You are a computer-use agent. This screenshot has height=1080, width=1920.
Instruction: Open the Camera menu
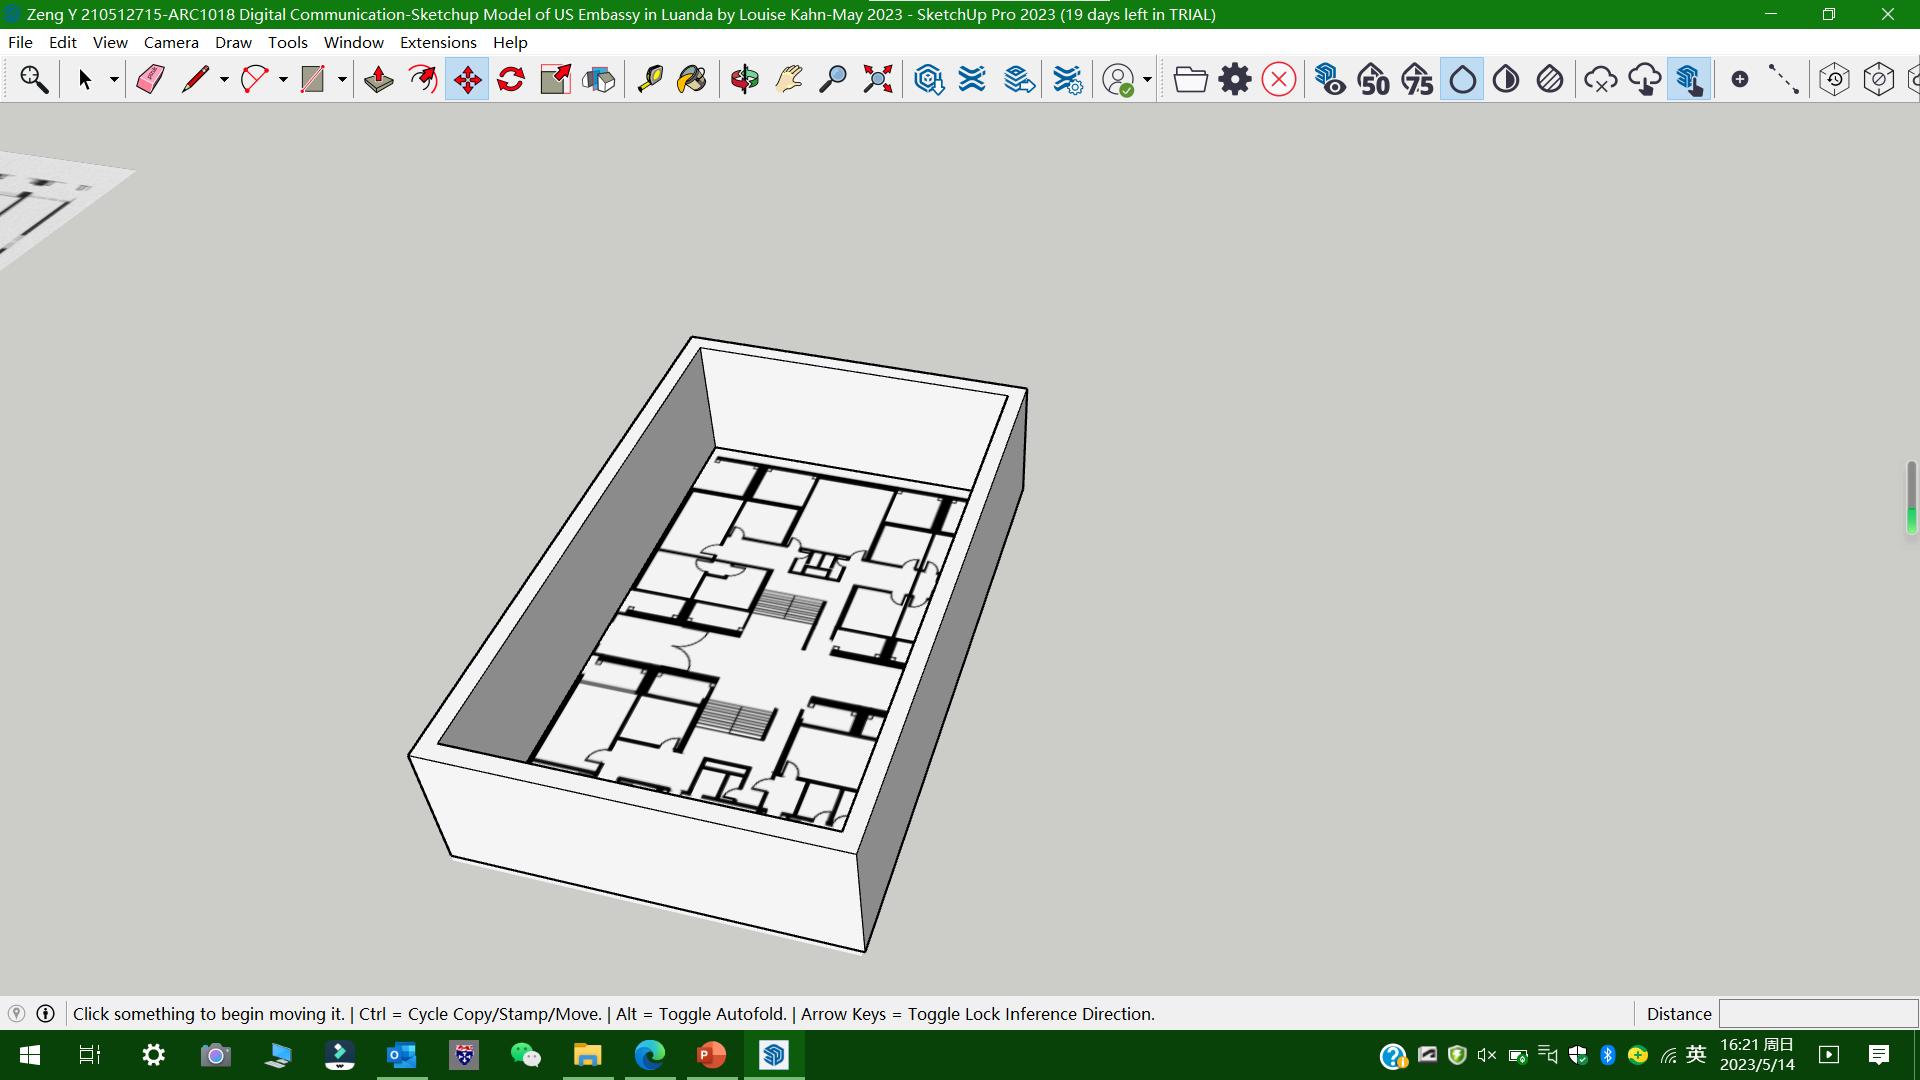click(171, 42)
